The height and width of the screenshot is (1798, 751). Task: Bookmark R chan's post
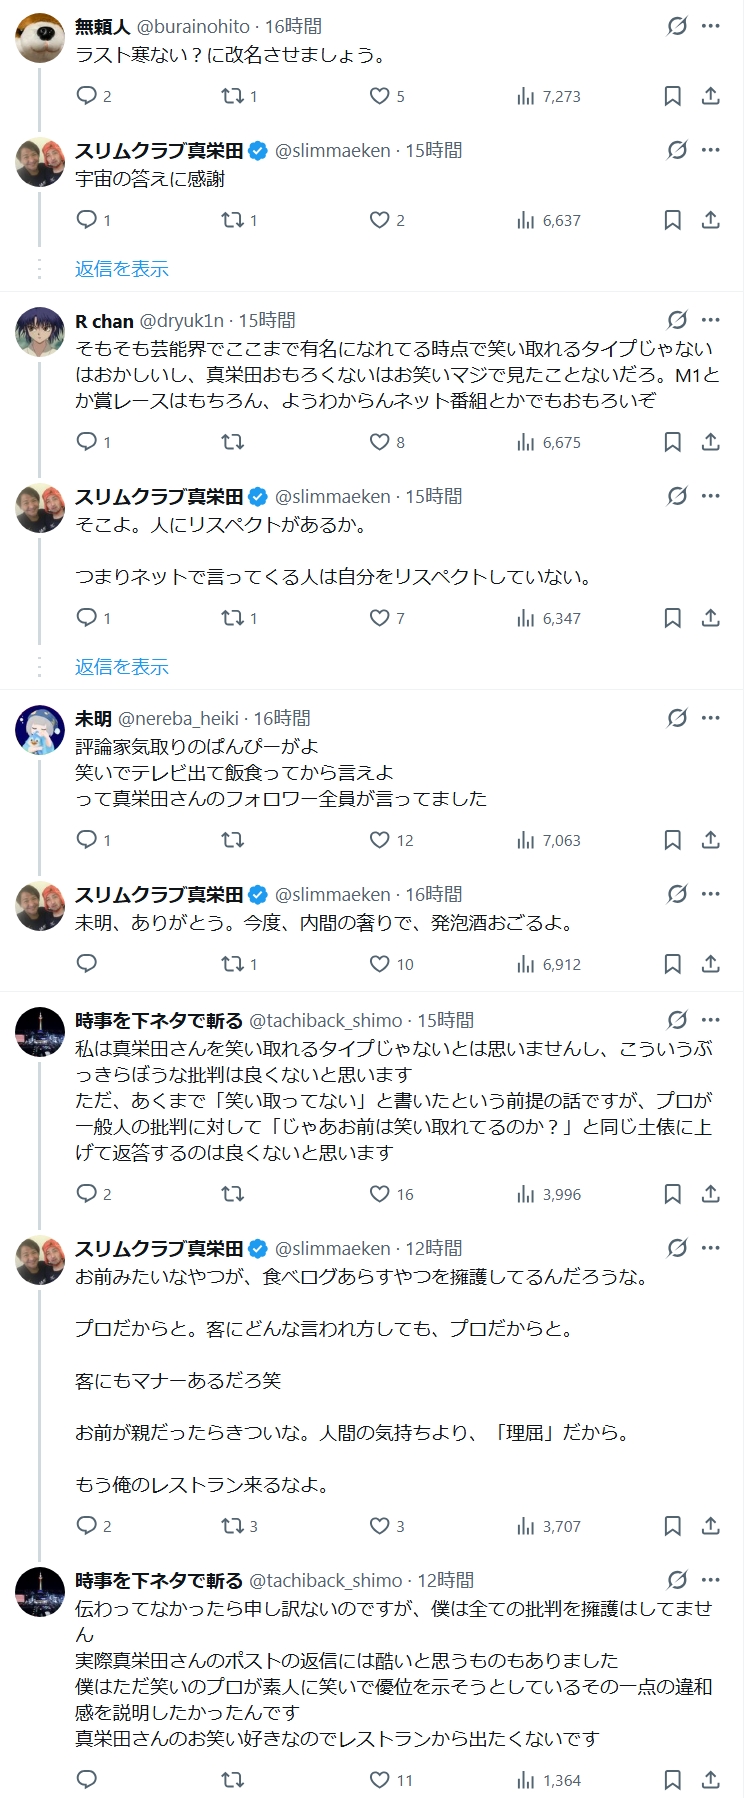coord(673,442)
